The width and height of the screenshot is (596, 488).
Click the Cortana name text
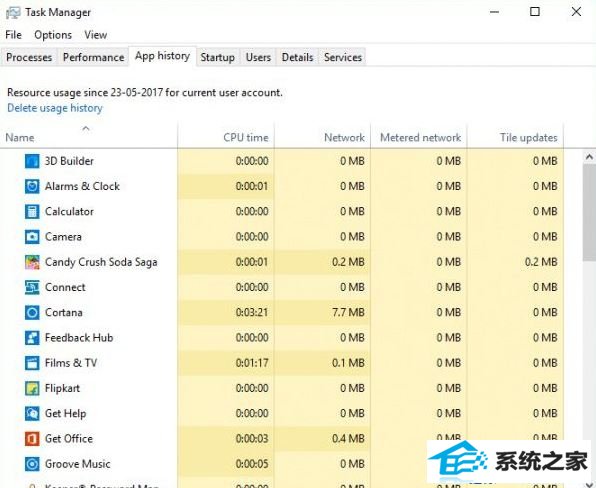click(x=63, y=312)
